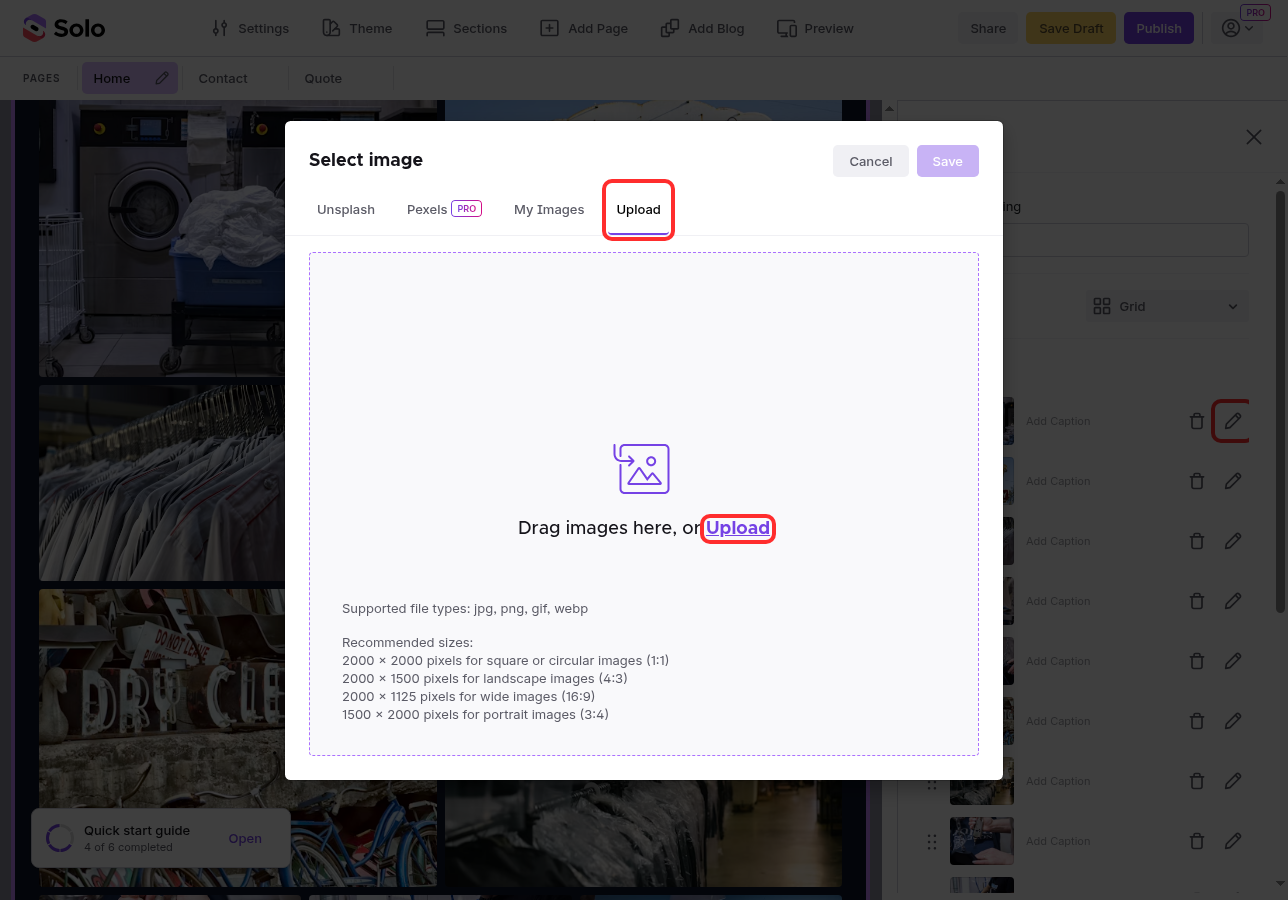Switch to the Unsplash tab
This screenshot has height=900, width=1288.
(x=346, y=209)
